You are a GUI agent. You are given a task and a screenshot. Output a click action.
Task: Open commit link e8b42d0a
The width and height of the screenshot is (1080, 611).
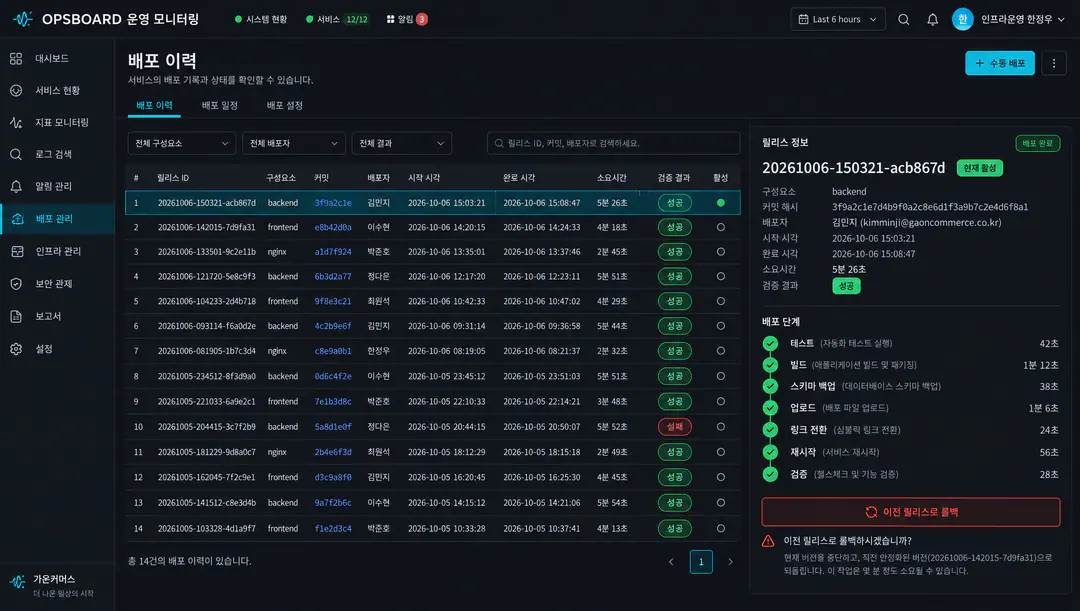point(333,227)
